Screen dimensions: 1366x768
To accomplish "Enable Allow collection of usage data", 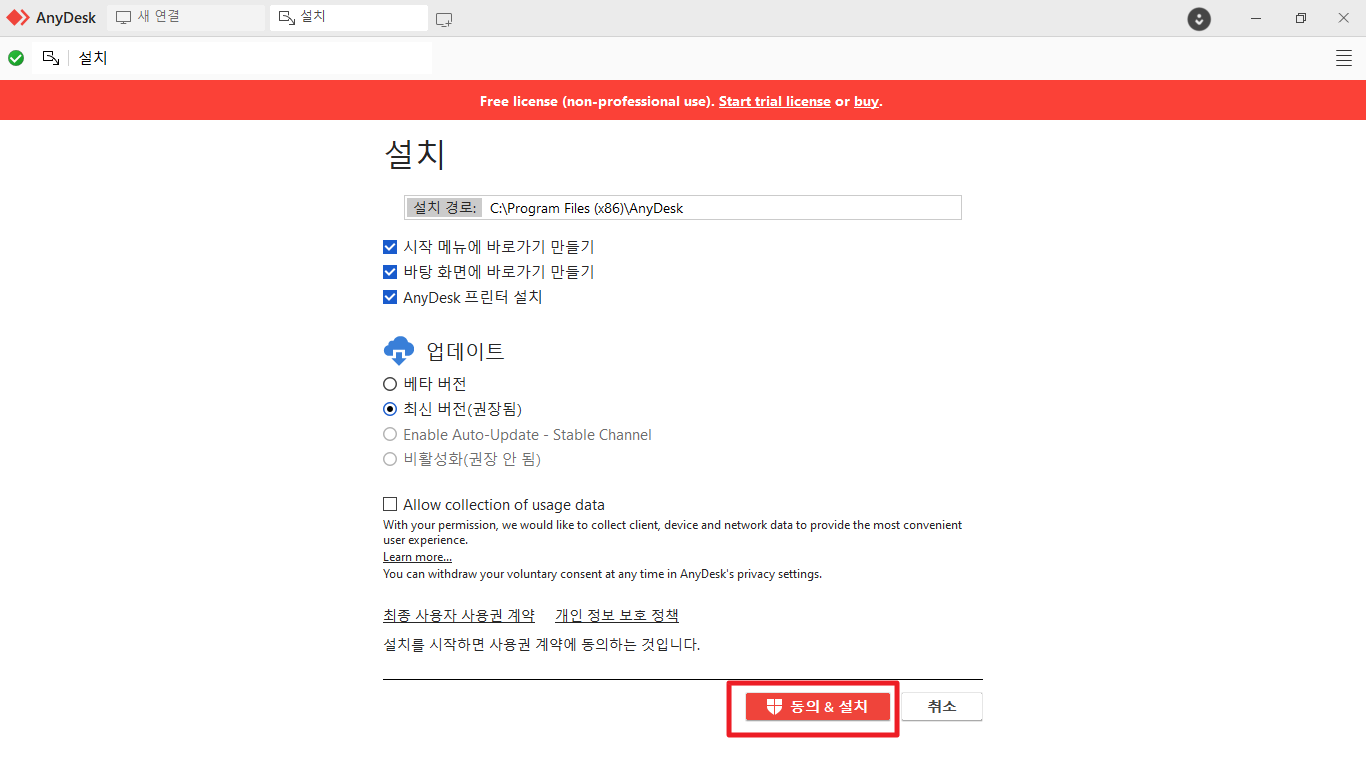I will click(389, 504).
